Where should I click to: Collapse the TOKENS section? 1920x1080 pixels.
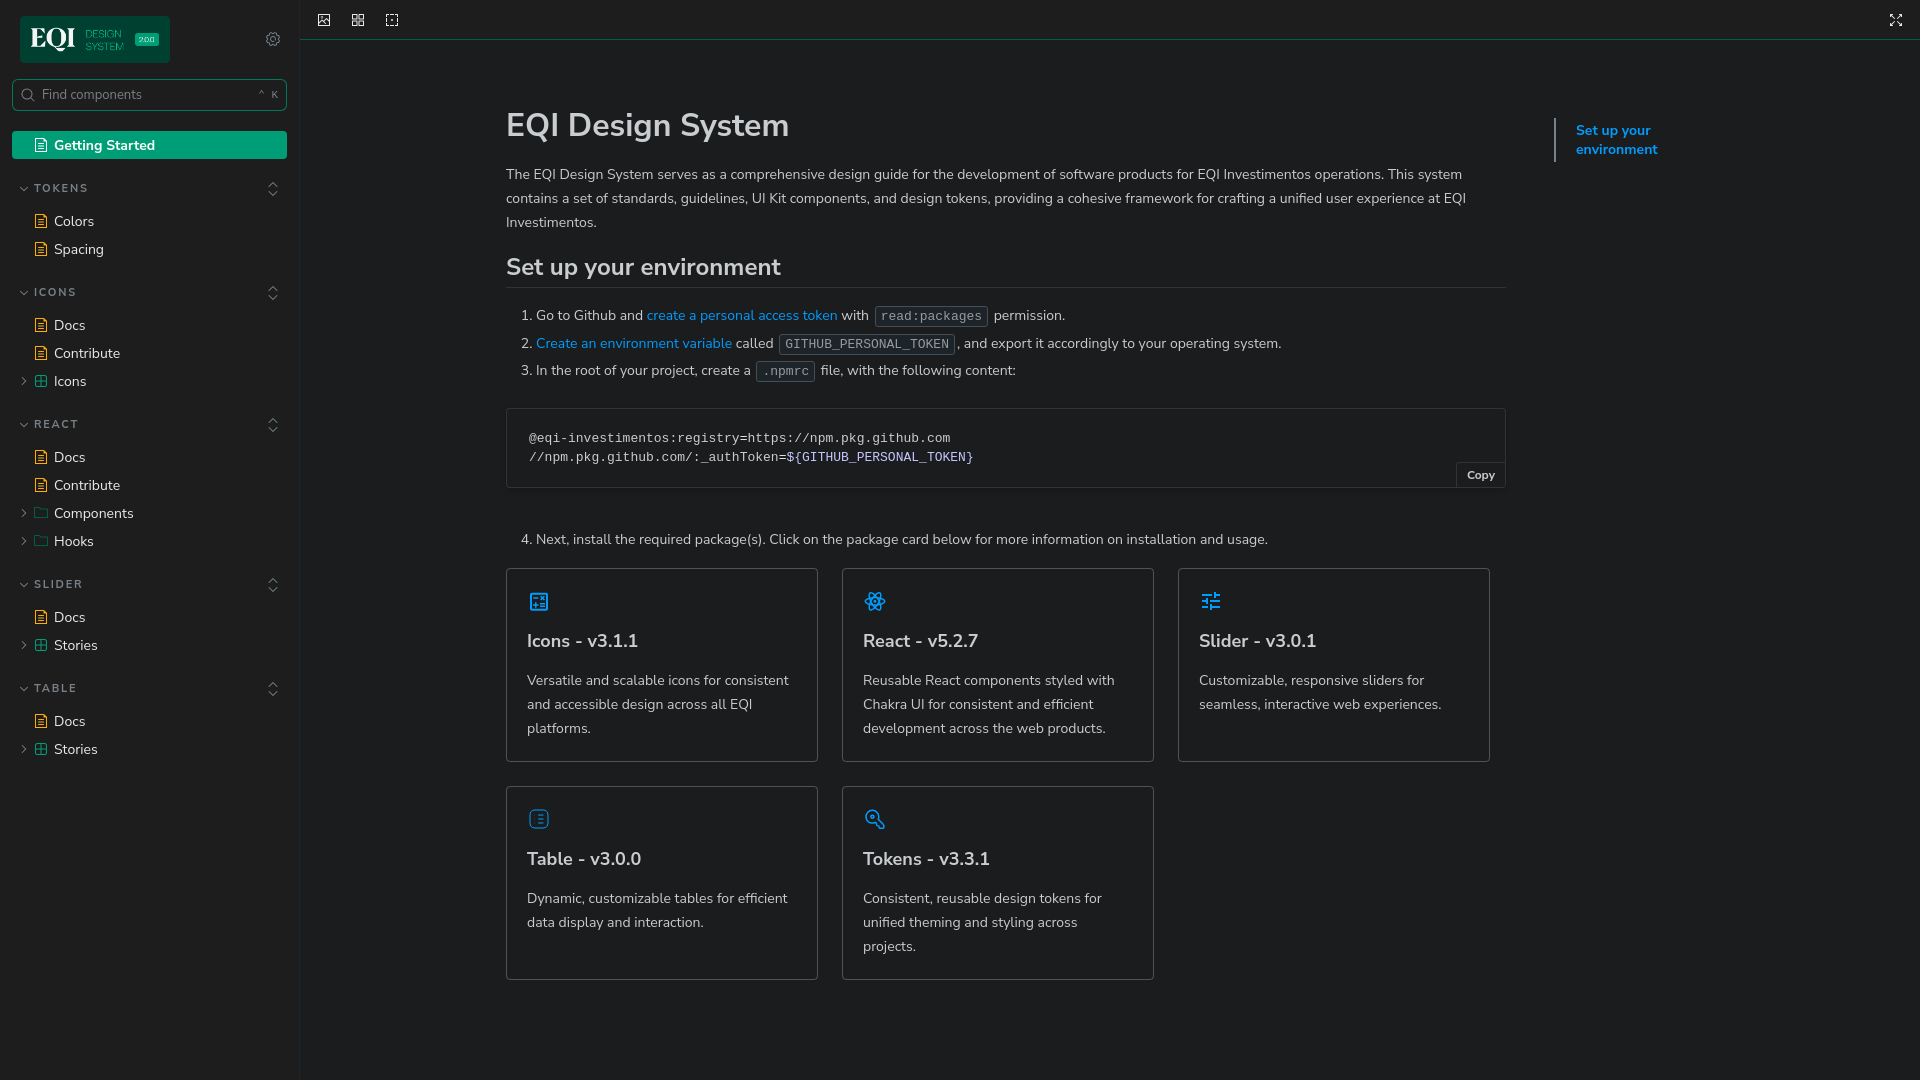tap(60, 188)
